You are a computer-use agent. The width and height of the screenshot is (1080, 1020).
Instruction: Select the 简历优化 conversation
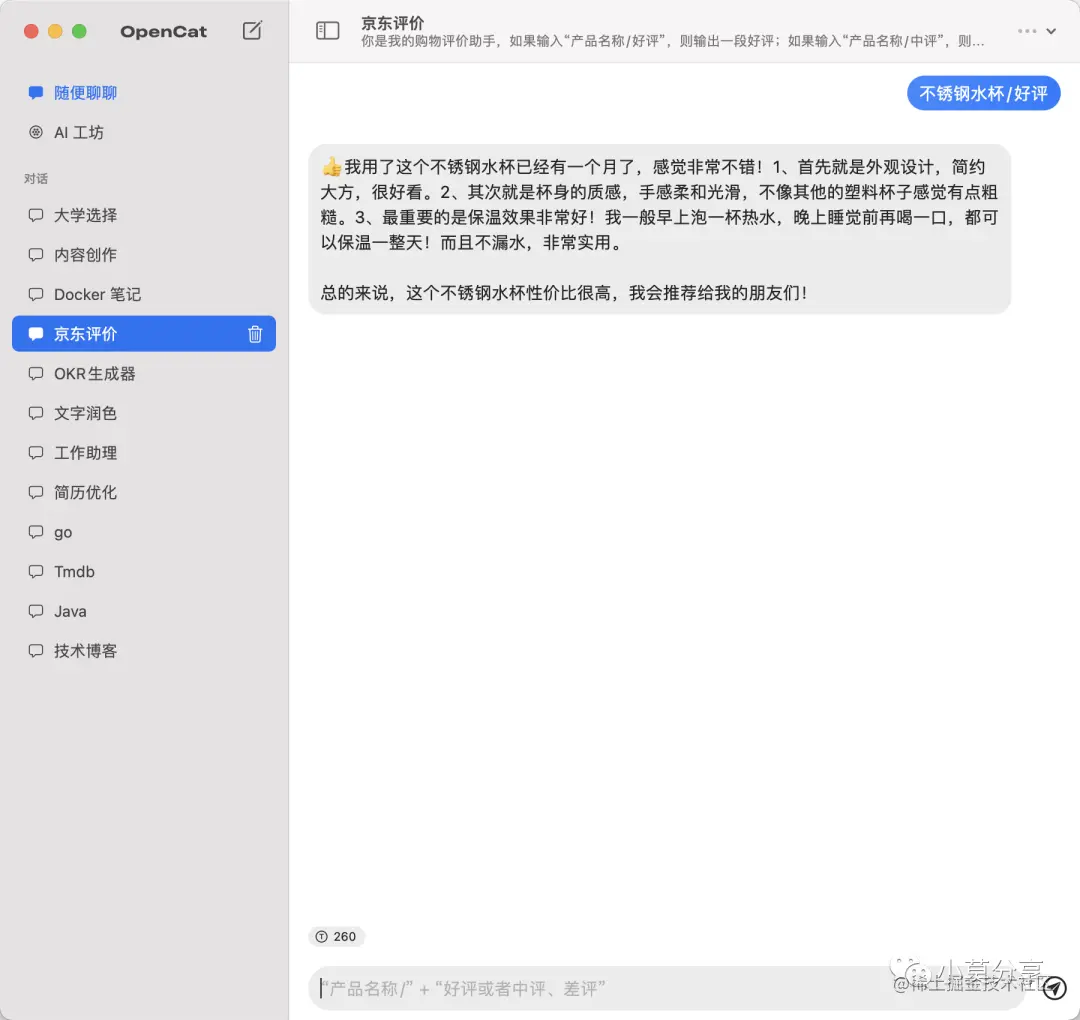(x=144, y=492)
